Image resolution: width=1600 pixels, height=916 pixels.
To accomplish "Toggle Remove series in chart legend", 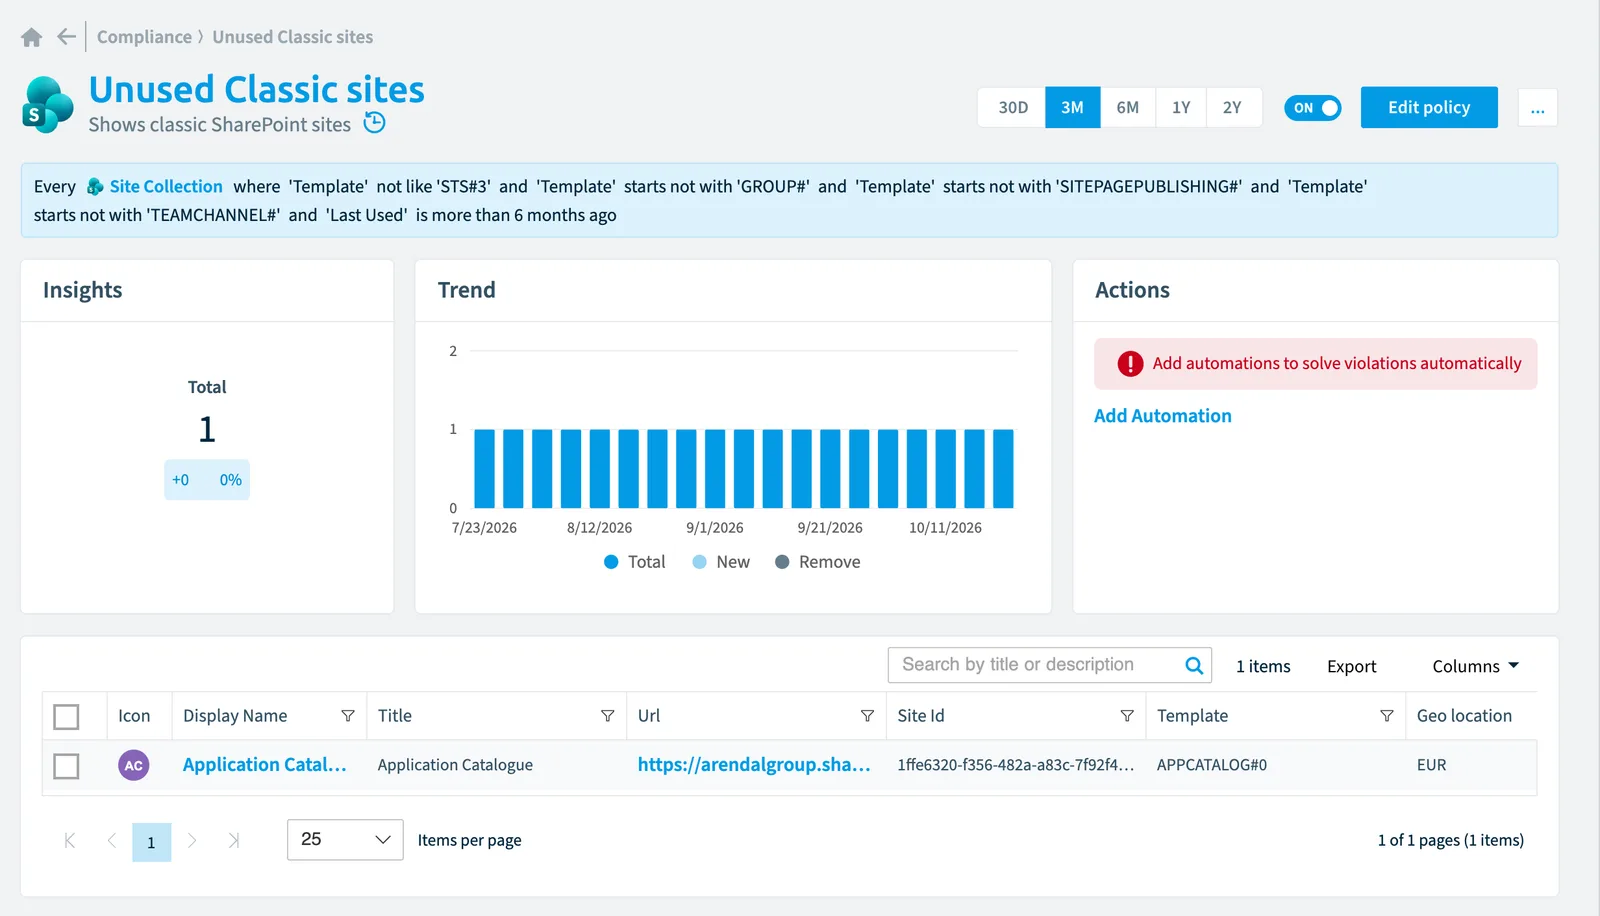I will (x=818, y=562).
